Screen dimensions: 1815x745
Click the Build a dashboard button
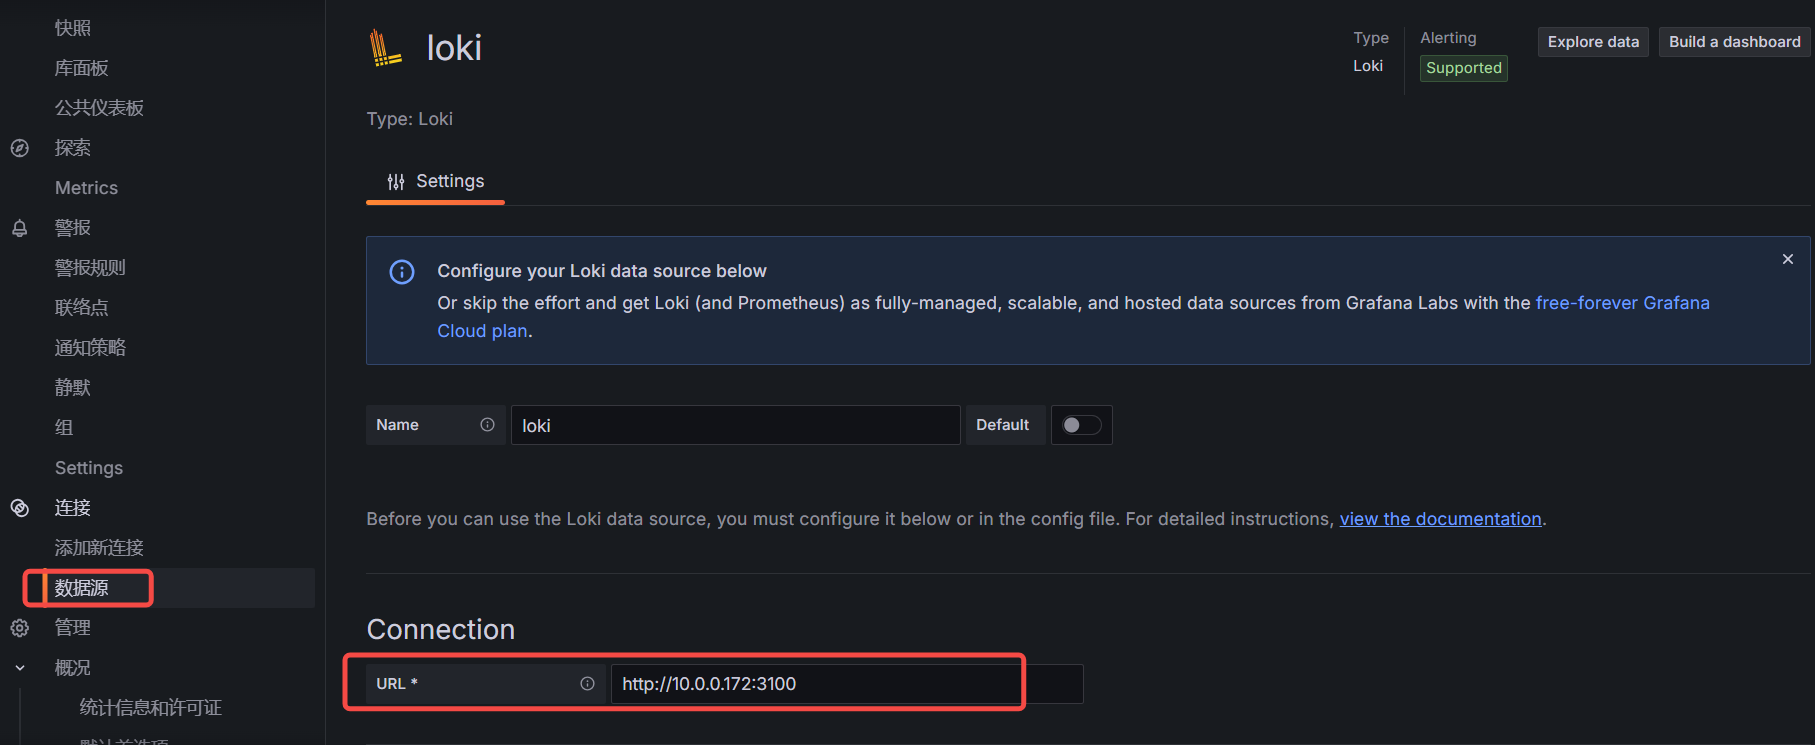coord(1734,42)
